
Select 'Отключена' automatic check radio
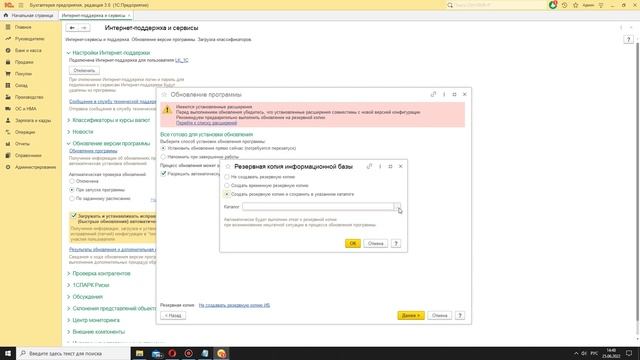(72, 181)
